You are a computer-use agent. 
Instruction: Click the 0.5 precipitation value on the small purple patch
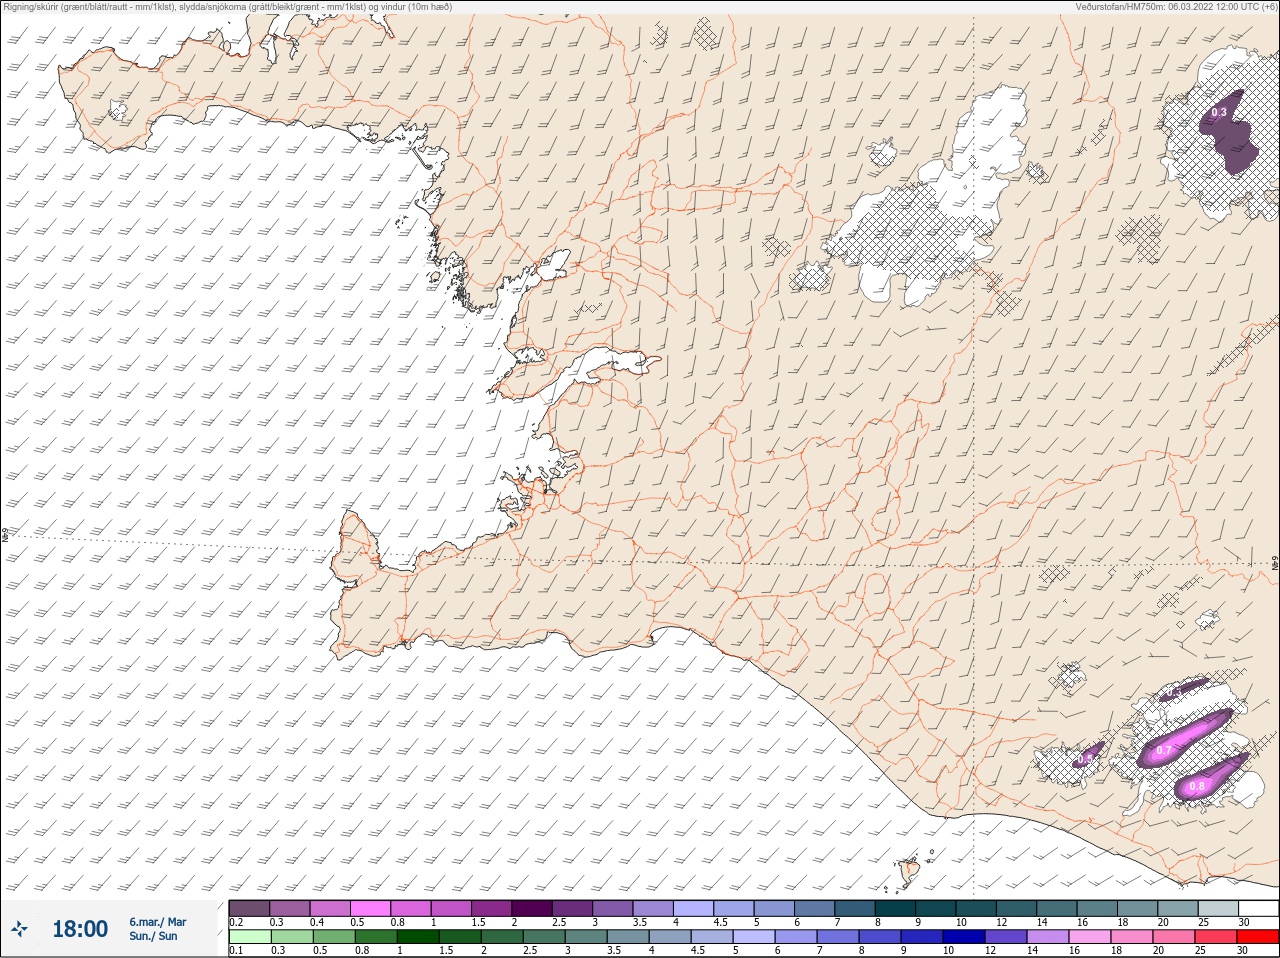[x=1085, y=760]
